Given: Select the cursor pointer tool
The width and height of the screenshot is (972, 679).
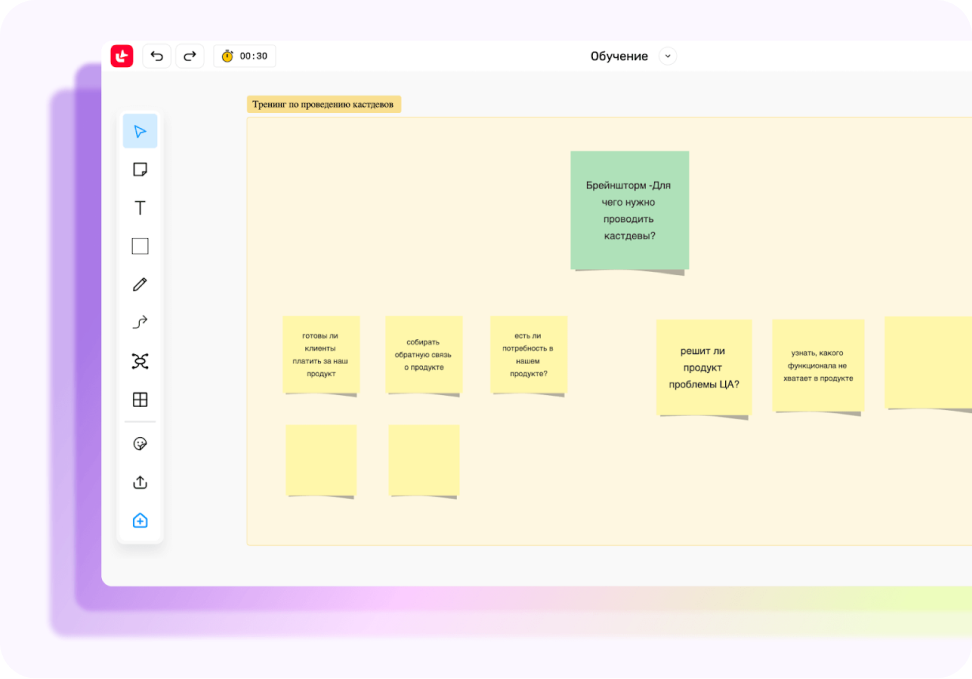Looking at the screenshot, I should click(140, 131).
